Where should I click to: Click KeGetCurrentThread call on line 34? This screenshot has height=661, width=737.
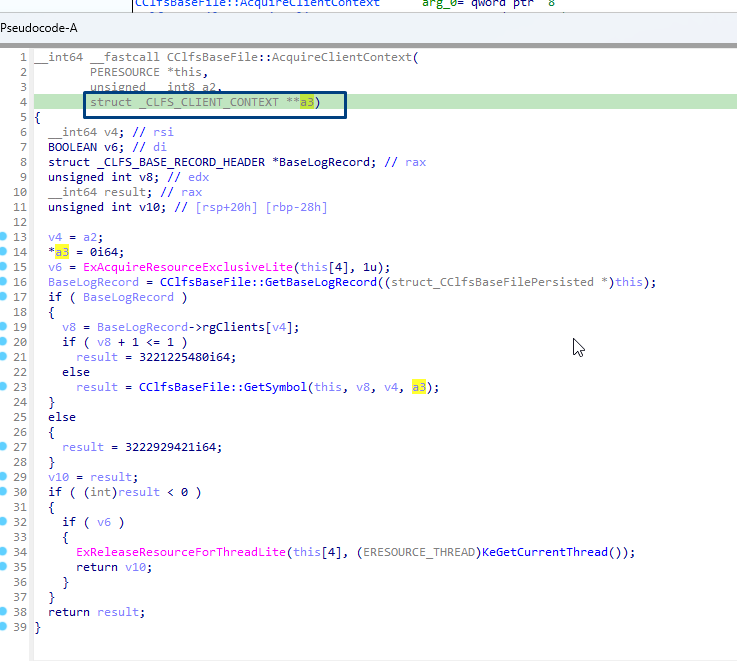[x=545, y=552]
